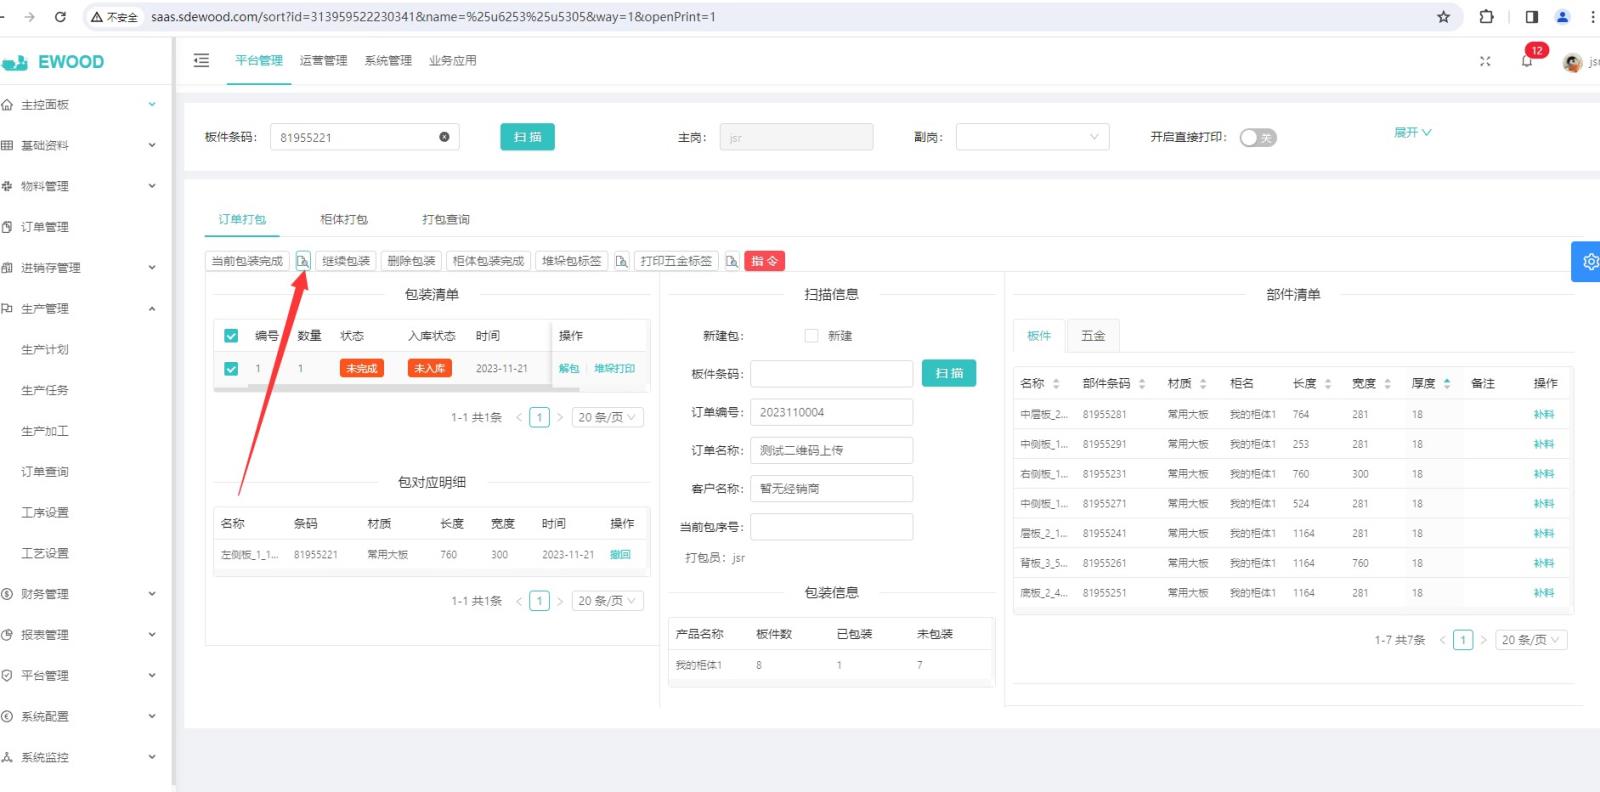Click the 当前包序号 input field

(832, 527)
